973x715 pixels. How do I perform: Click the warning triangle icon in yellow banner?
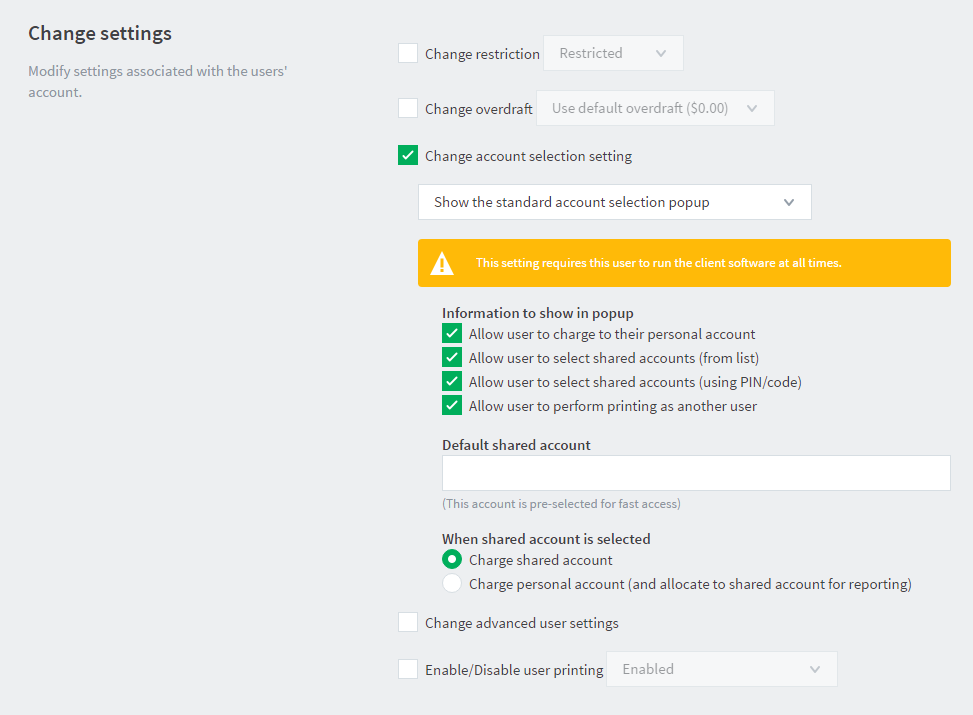tap(442, 263)
